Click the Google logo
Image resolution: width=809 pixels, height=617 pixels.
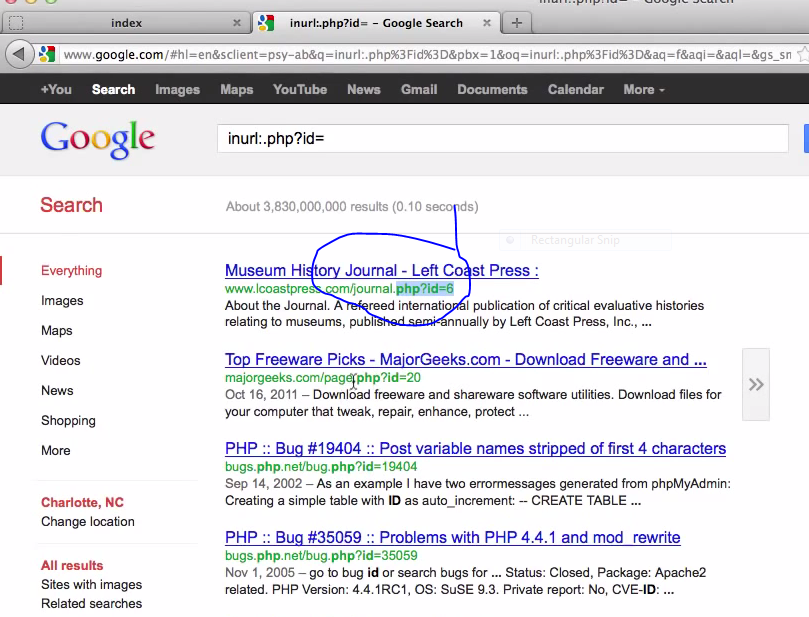click(98, 139)
